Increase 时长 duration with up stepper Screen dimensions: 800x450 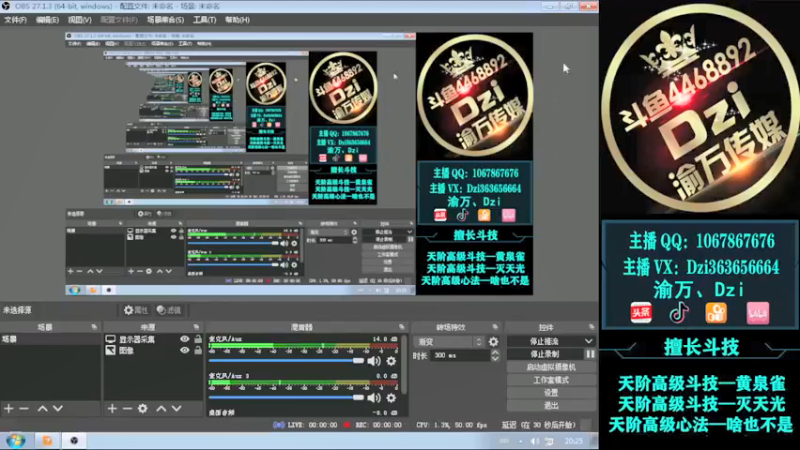pos(495,353)
